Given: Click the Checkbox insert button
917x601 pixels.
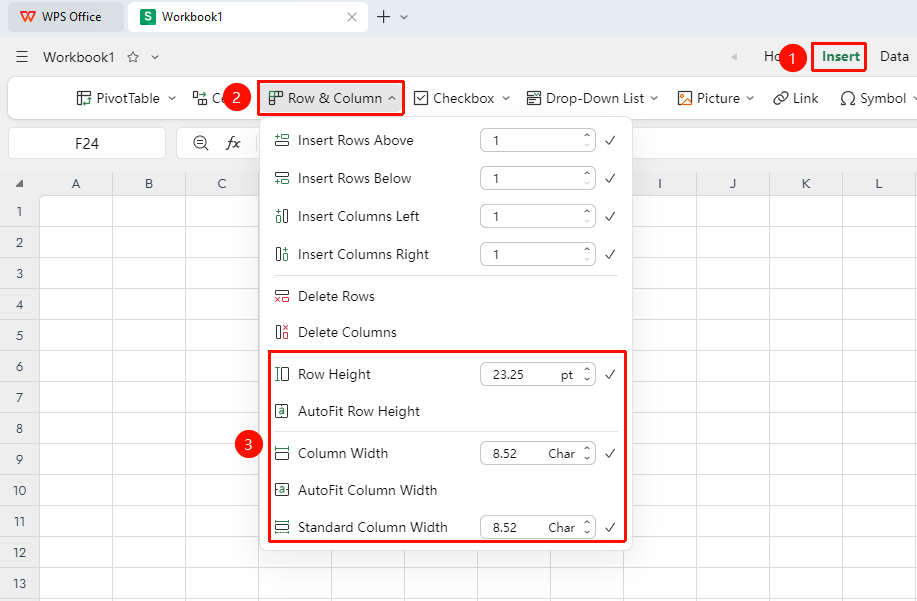Looking at the screenshot, I should pyautogui.click(x=454, y=98).
